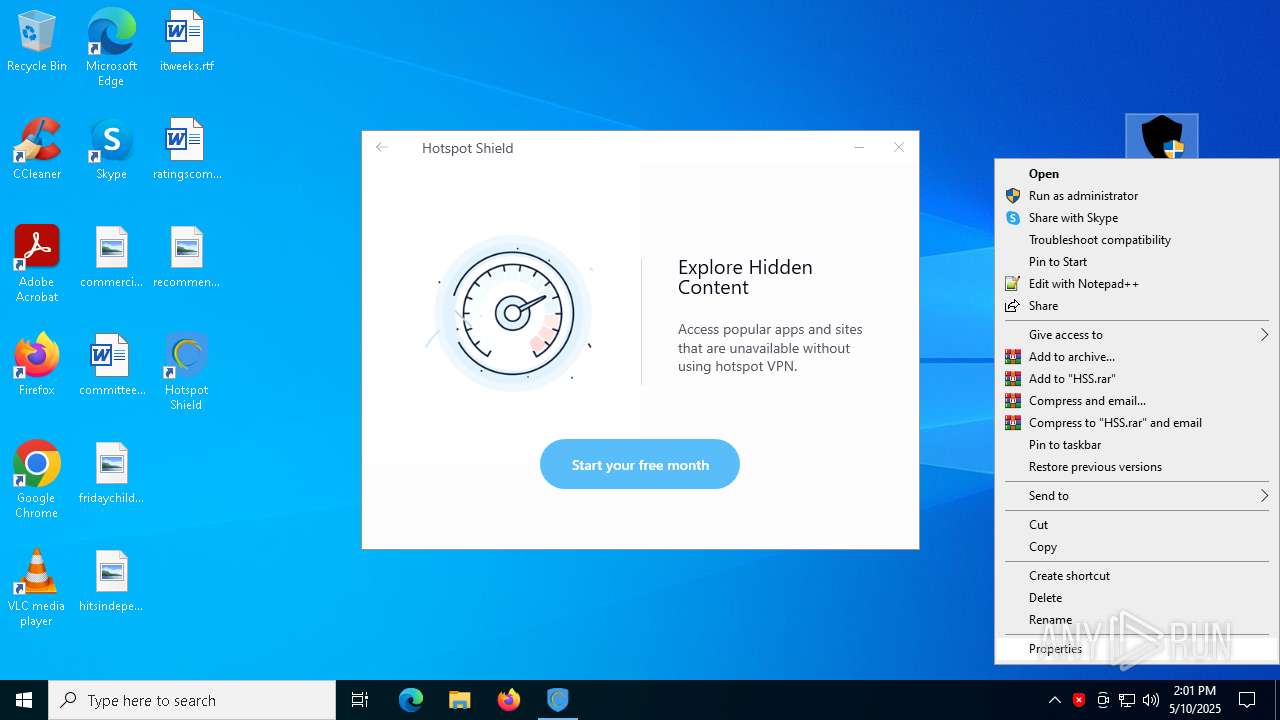This screenshot has height=720, width=1280.
Task: Select the Firefox desktop shortcut
Action: [x=37, y=366]
